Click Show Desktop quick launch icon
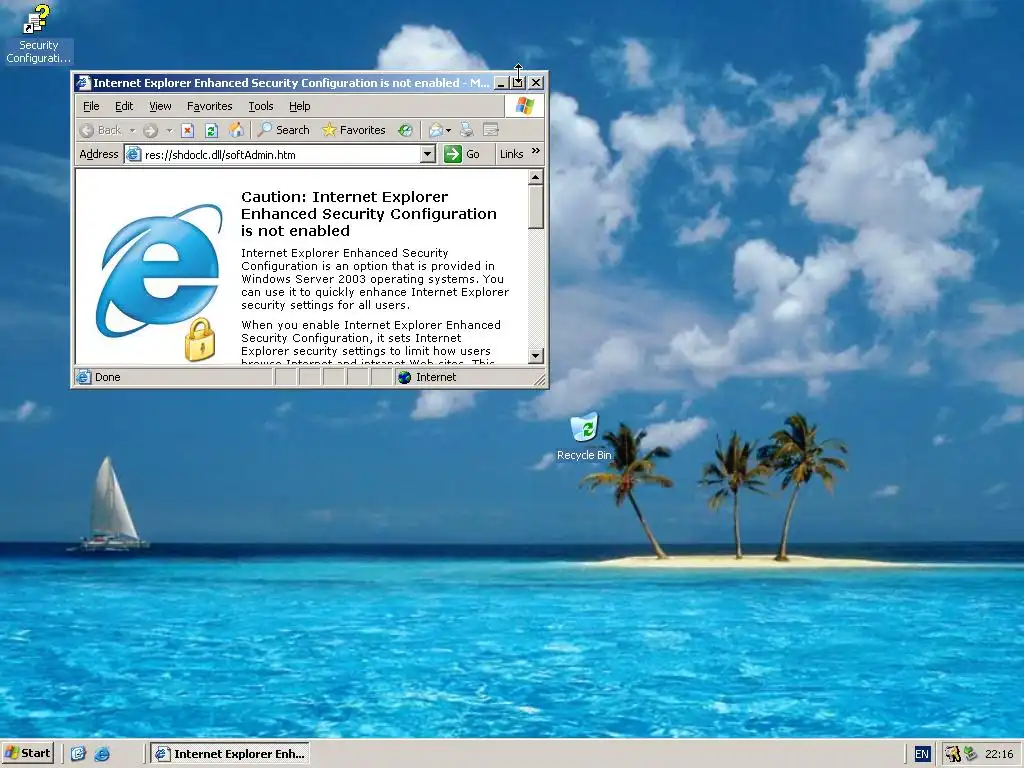The image size is (1024, 768). coord(78,754)
